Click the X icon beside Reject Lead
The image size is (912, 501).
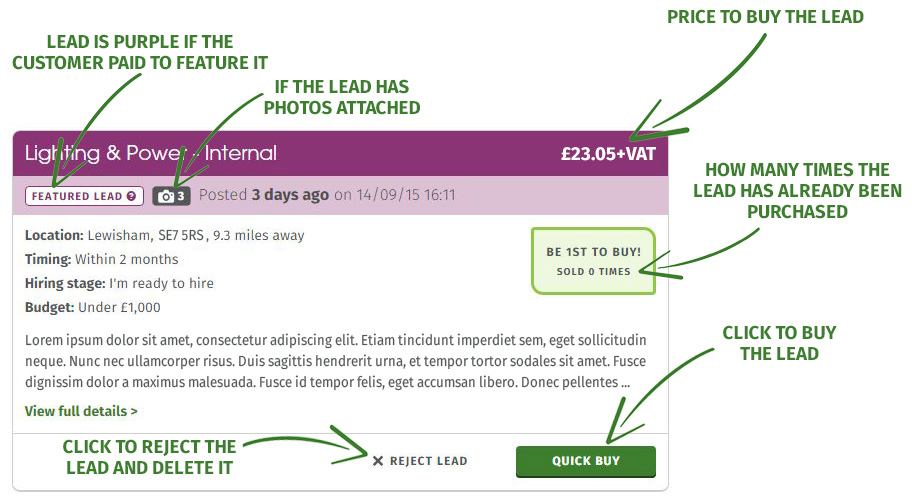coord(377,461)
